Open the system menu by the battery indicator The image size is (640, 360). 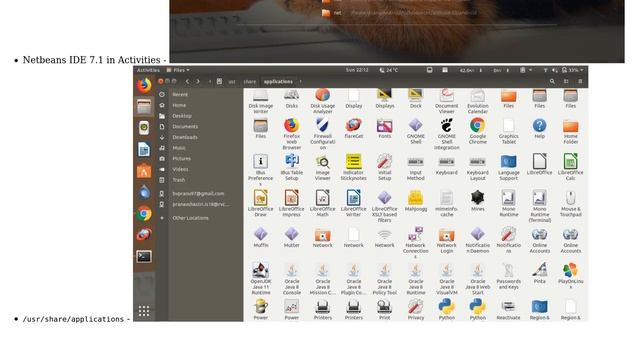(572, 70)
